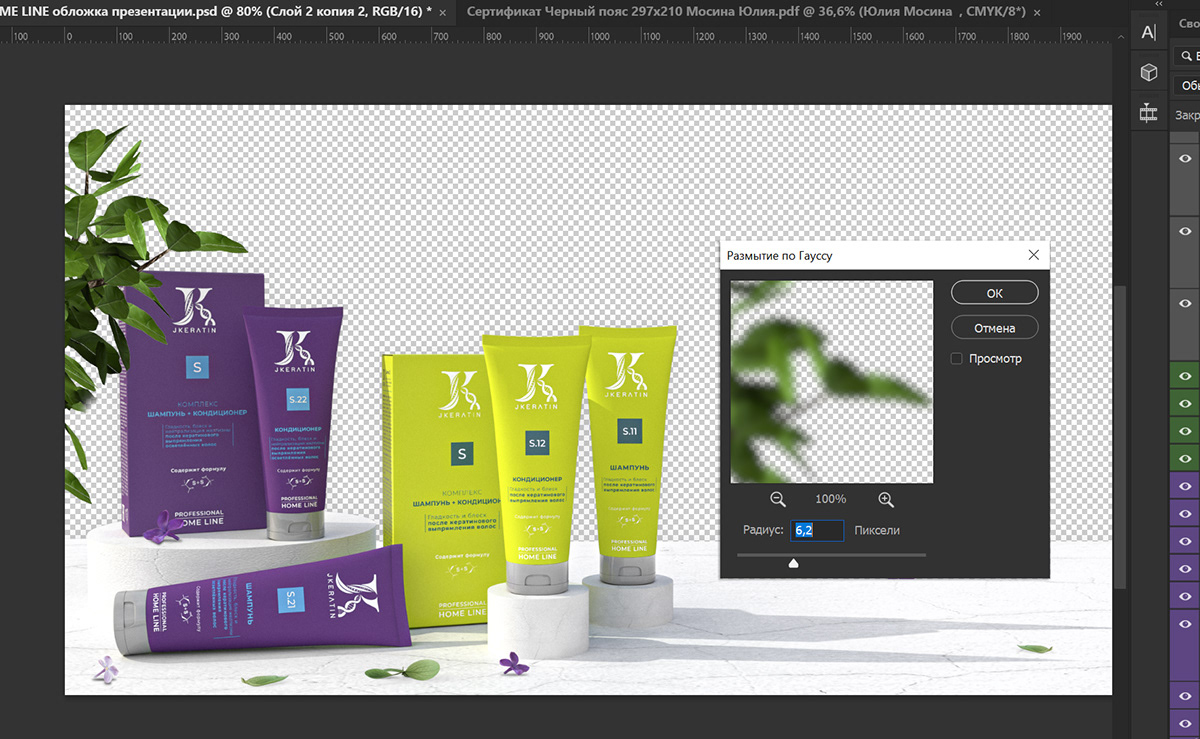Toggle eye of the first purple layer

[1186, 486]
